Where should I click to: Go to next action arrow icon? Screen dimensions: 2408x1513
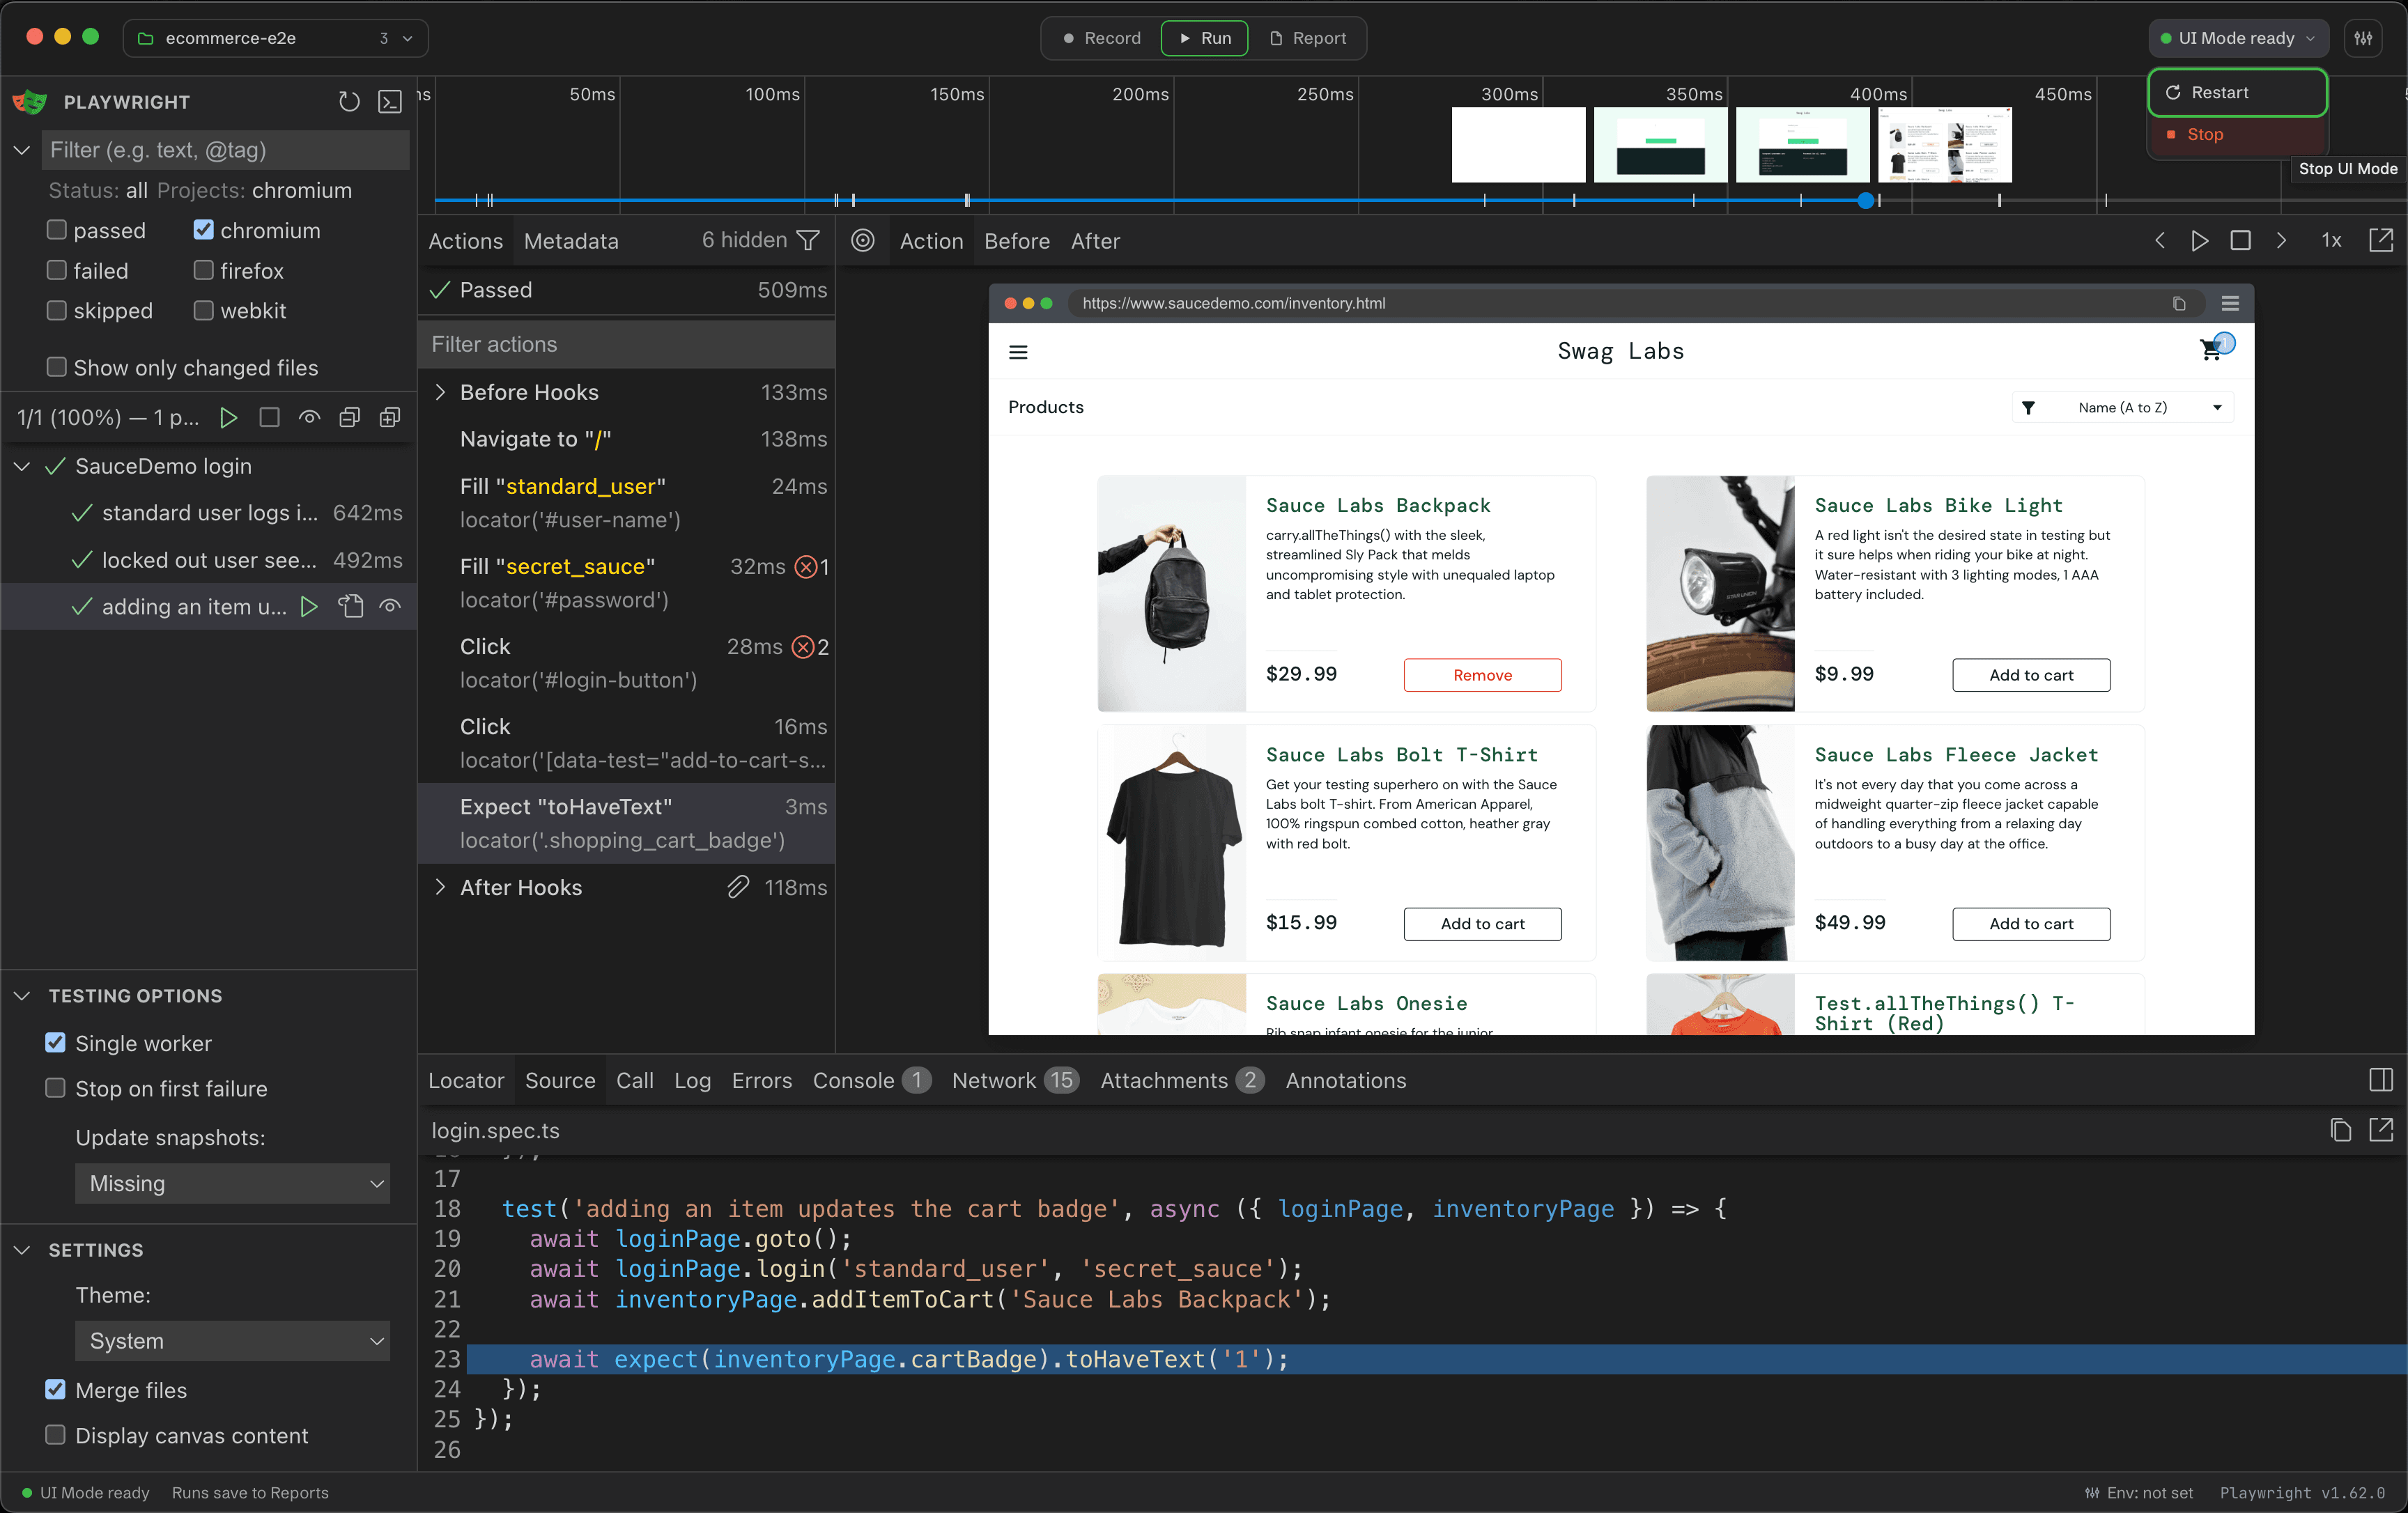(x=2281, y=241)
